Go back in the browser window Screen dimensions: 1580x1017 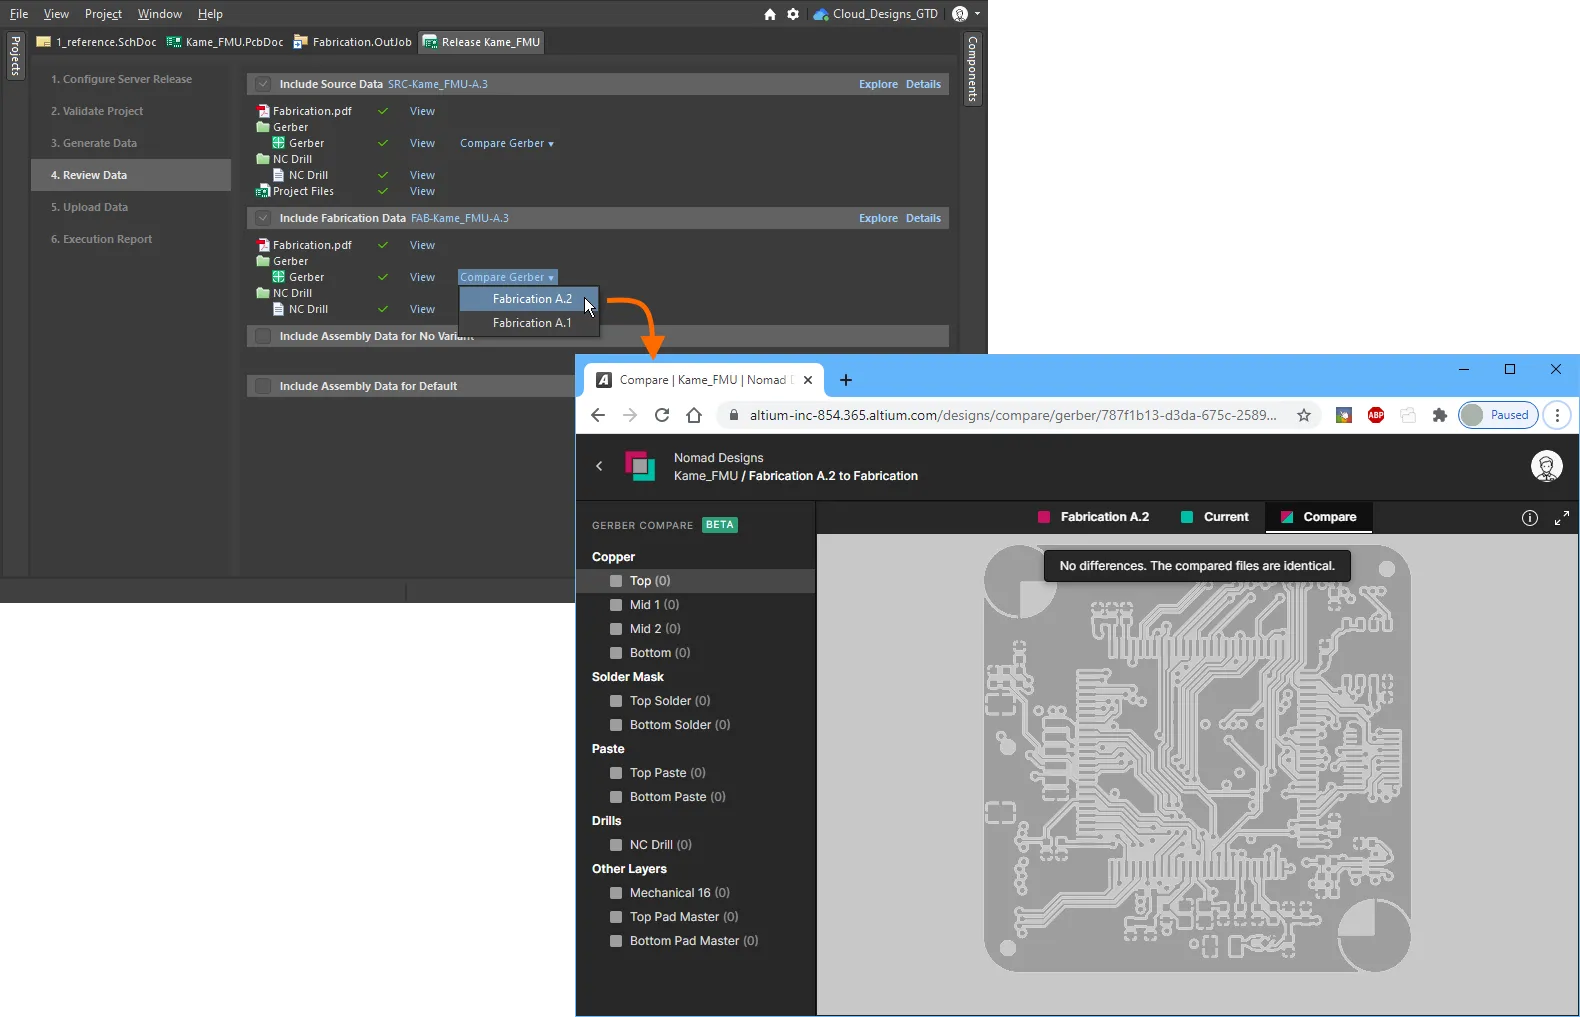tap(598, 415)
